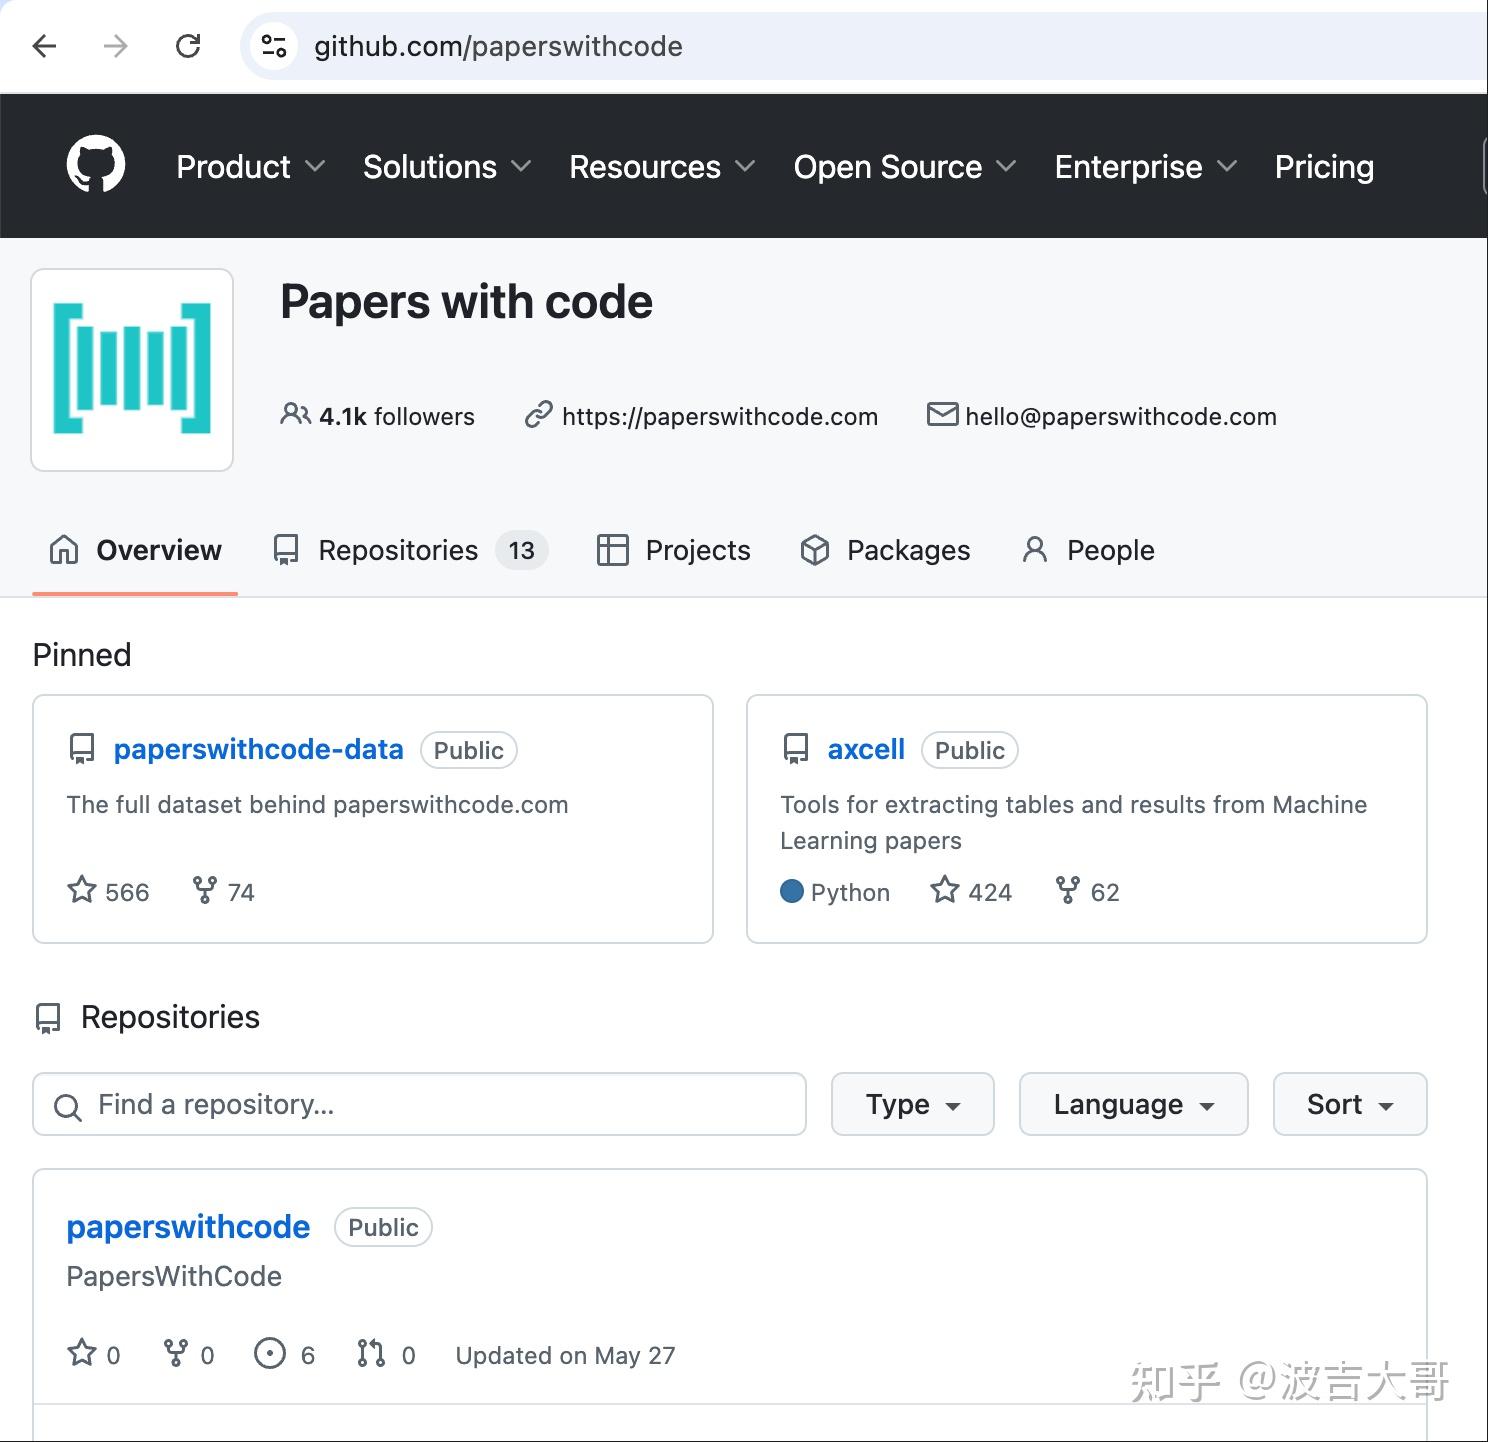
Task: Click the GitHub home logo
Action: tap(95, 165)
